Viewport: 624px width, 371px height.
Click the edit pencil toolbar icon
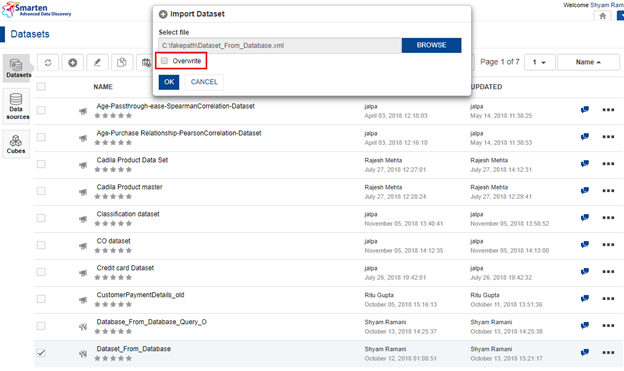coord(97,62)
